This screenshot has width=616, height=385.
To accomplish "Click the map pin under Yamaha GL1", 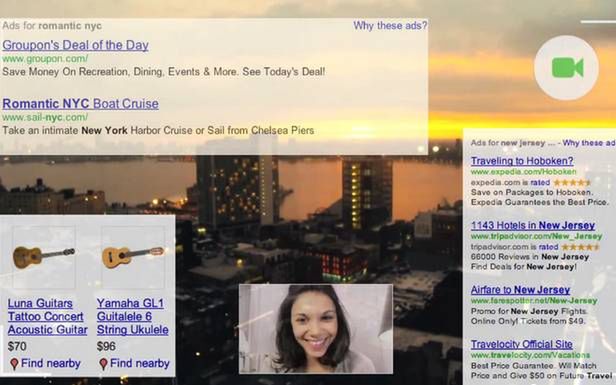I will click(103, 364).
